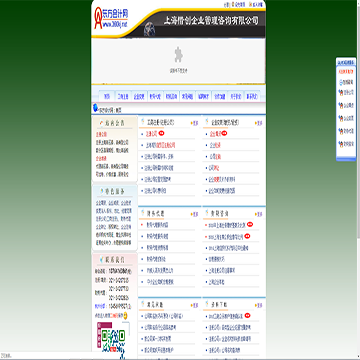This screenshot has width=360, height=360.
Task: Open 更多 in the 资料下载 section
Action: click(259, 305)
